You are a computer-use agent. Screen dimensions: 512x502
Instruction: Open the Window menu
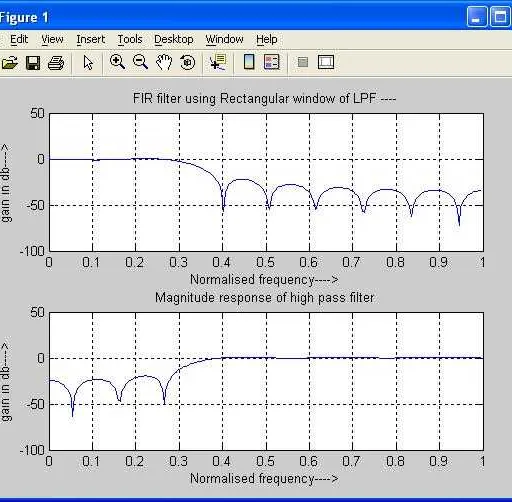(x=224, y=39)
